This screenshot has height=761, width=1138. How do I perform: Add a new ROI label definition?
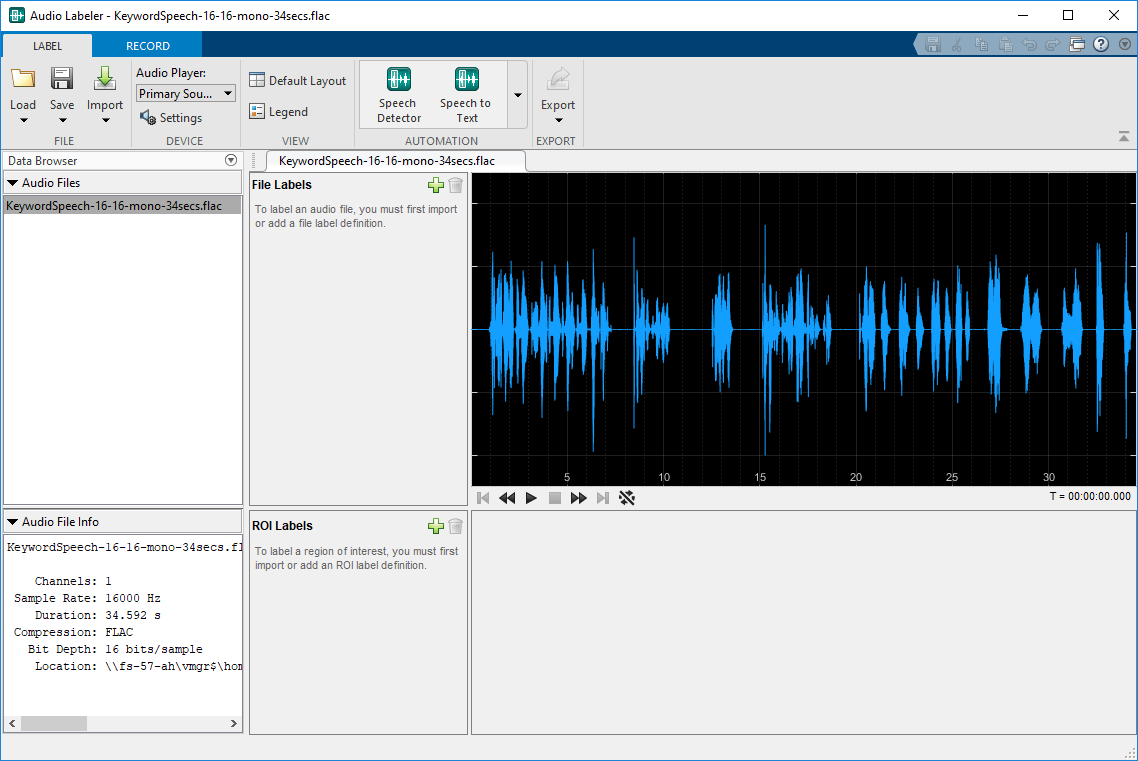pyautogui.click(x=435, y=526)
